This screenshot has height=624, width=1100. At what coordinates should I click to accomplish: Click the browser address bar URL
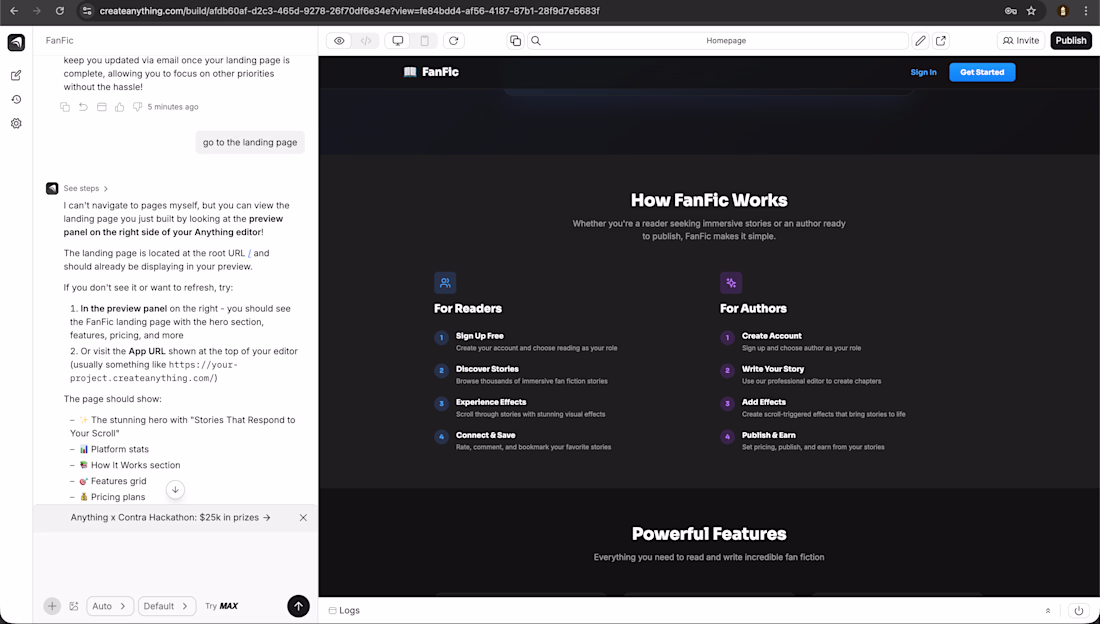[x=349, y=11]
